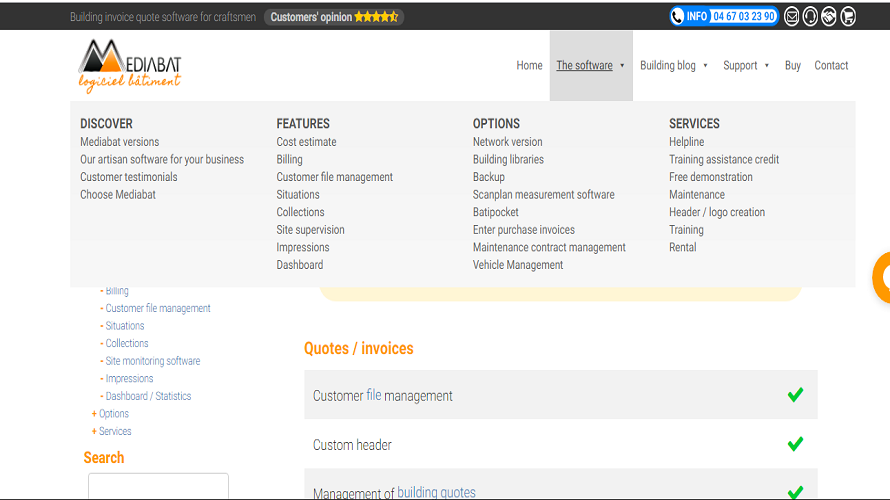Viewport: 890px width, 500px height.
Task: Open Rental service link
Action: click(x=682, y=247)
